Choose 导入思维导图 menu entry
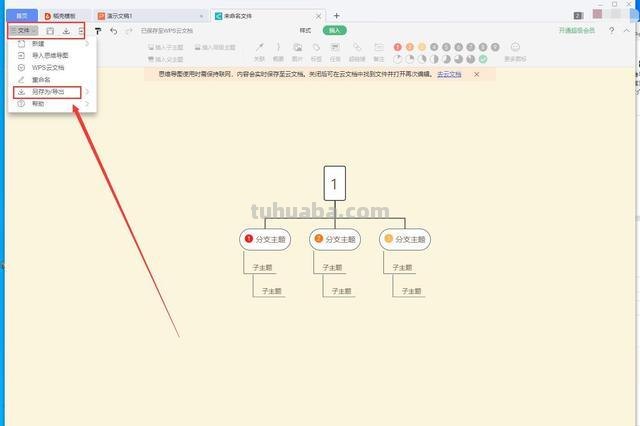640x426 pixels. point(50,55)
